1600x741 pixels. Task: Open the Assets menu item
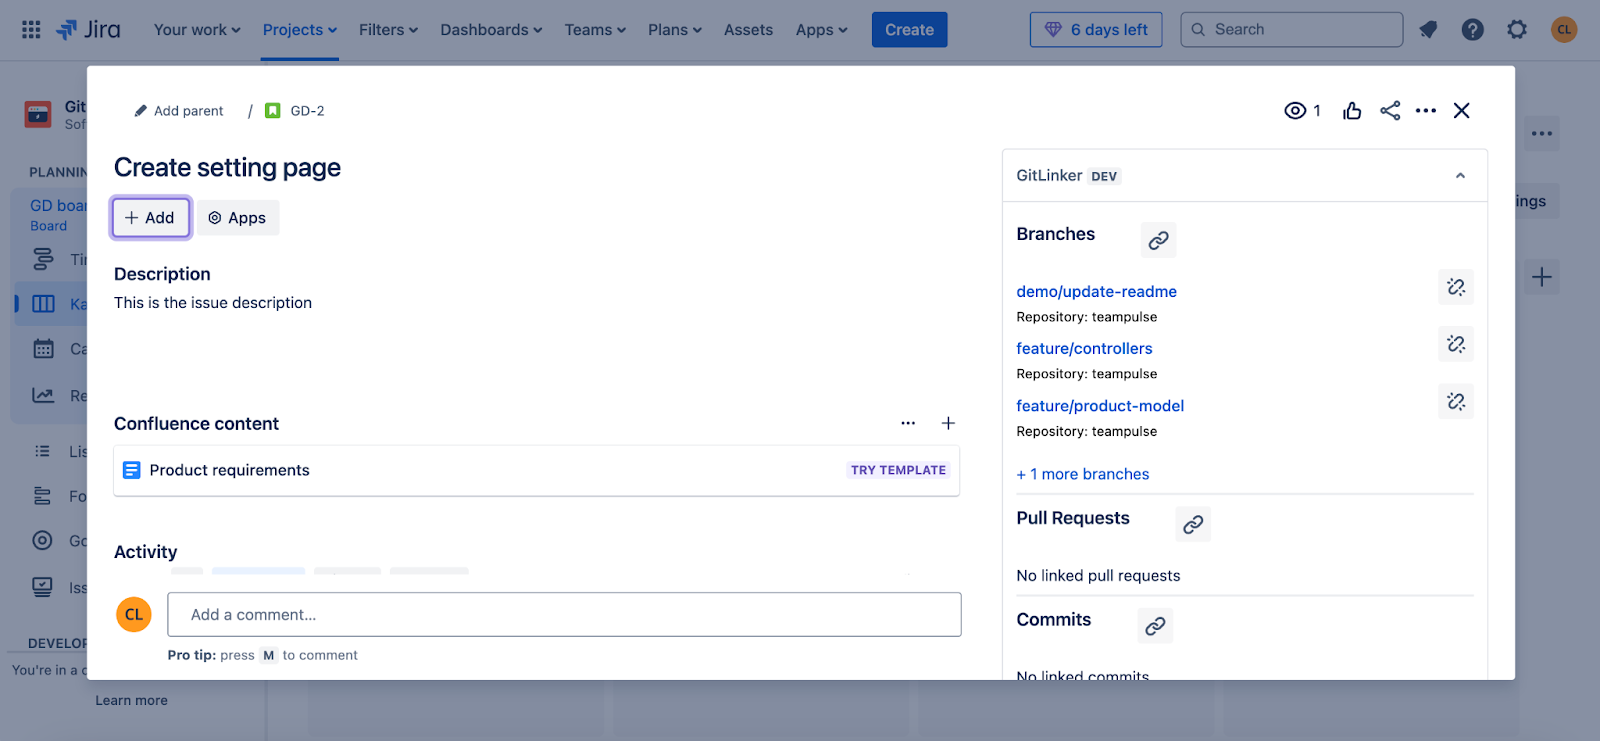(748, 30)
